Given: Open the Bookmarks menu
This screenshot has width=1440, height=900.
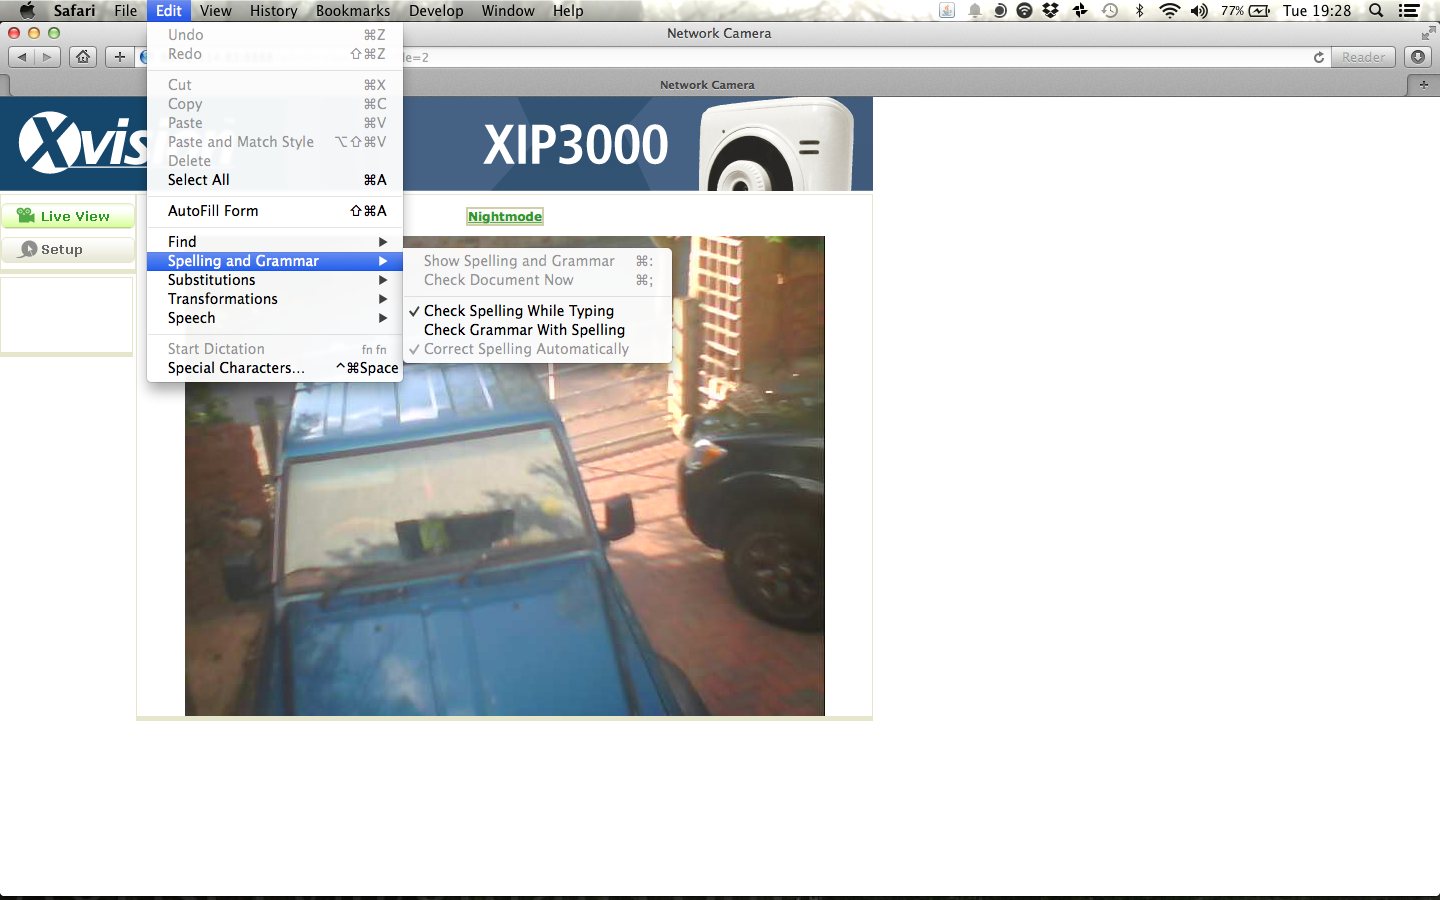Looking at the screenshot, I should click(353, 11).
